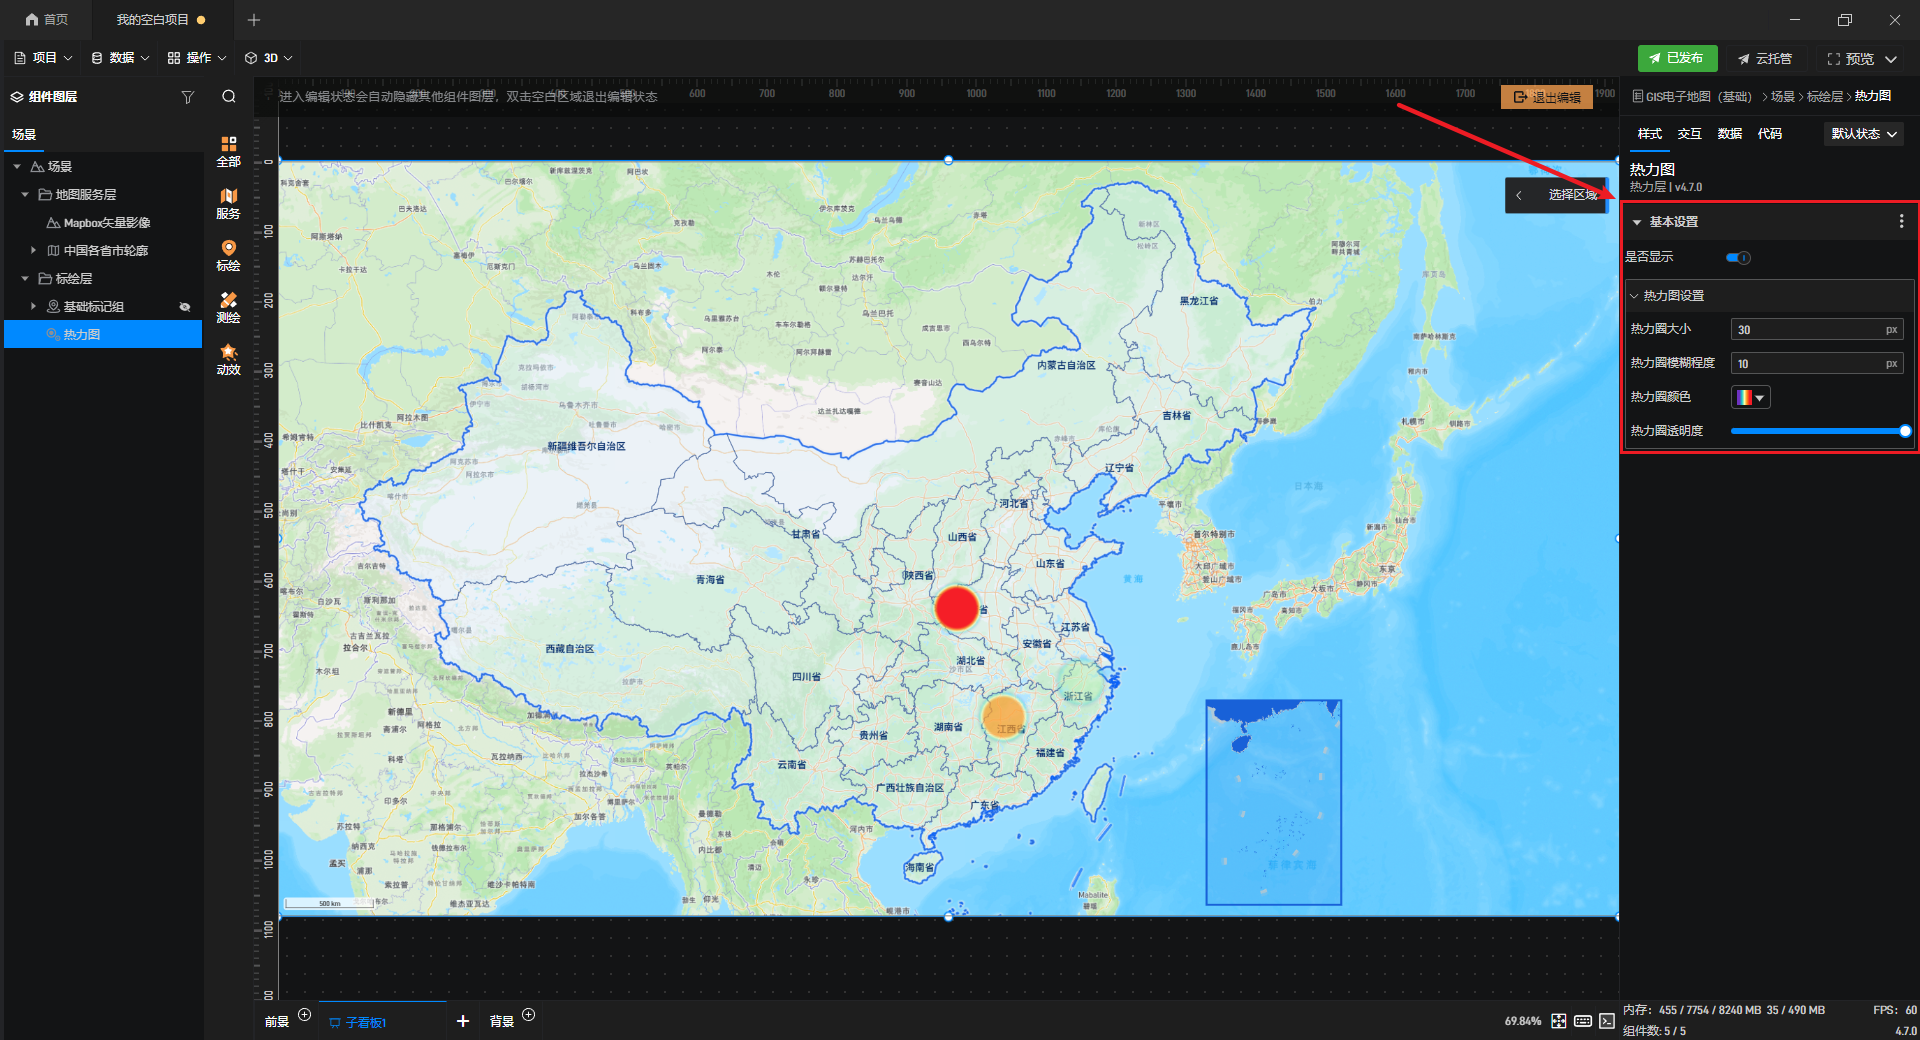
Task: Expand the 中国各省市轮廓 tree node
Action: tap(33, 251)
